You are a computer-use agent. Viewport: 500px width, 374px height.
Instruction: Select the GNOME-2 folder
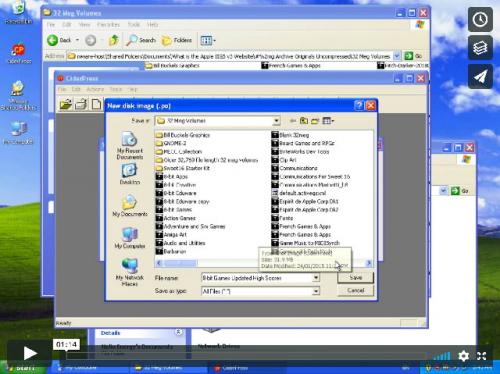pos(171,143)
